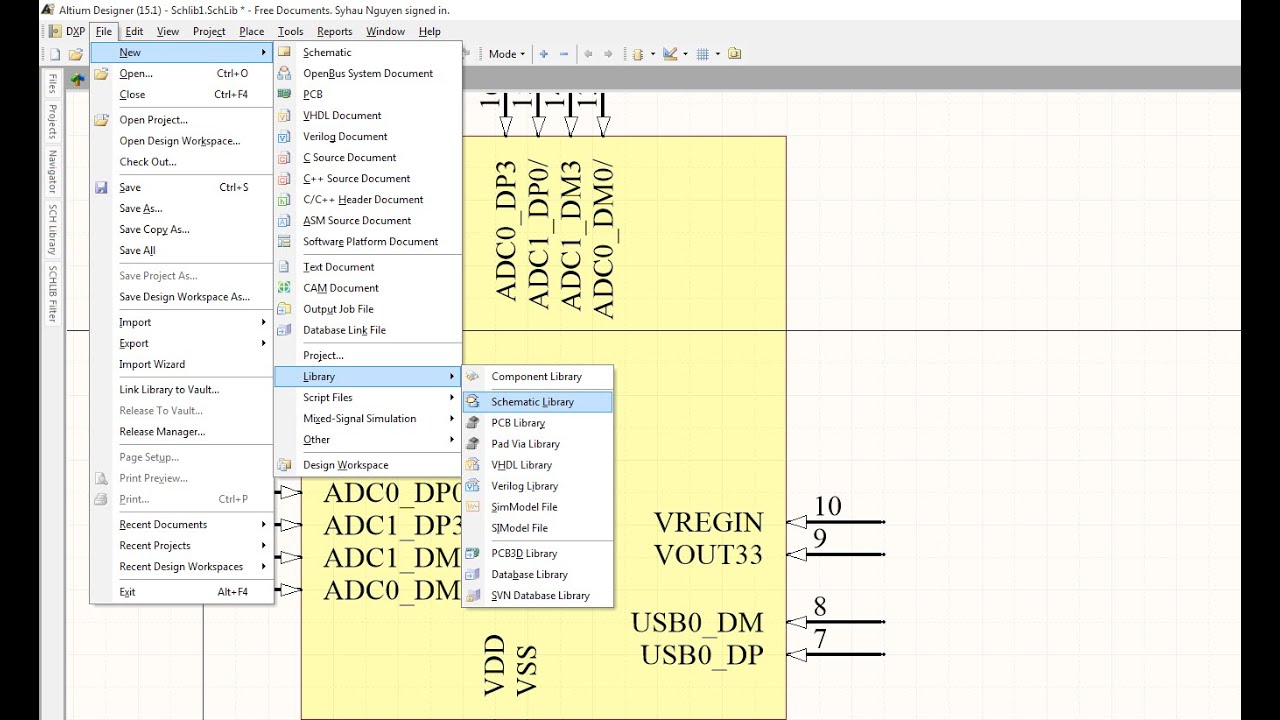This screenshot has height=720, width=1280.
Task: Switch to the Files side panel tab
Action: (x=52, y=83)
